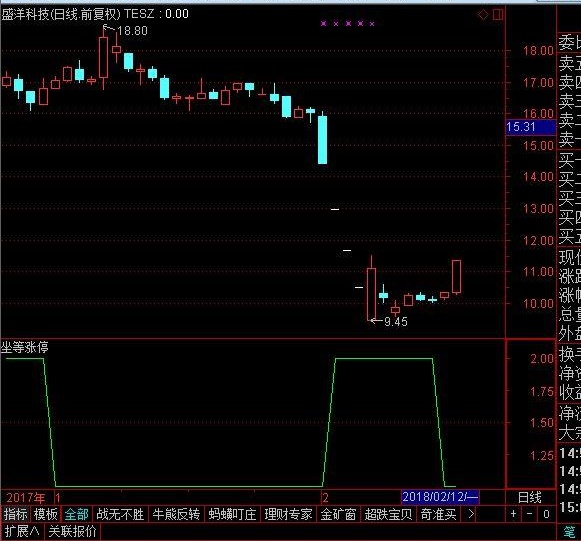Click the plus zoom button
The image size is (581, 541).
(x=514, y=514)
